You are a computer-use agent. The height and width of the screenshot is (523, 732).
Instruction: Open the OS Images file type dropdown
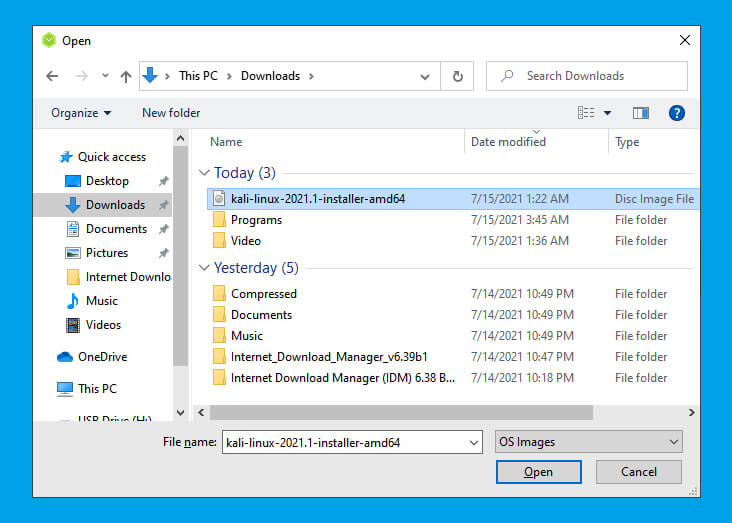[x=588, y=442]
